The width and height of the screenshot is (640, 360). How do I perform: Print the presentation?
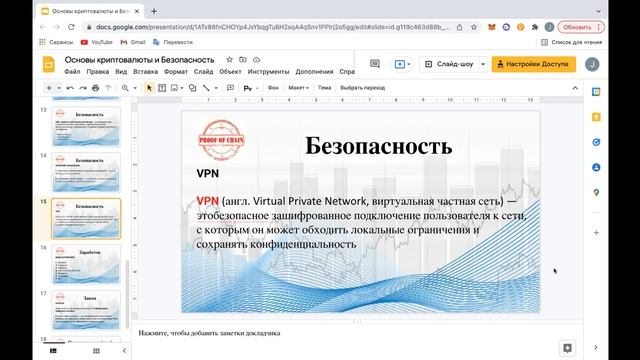tap(96, 88)
